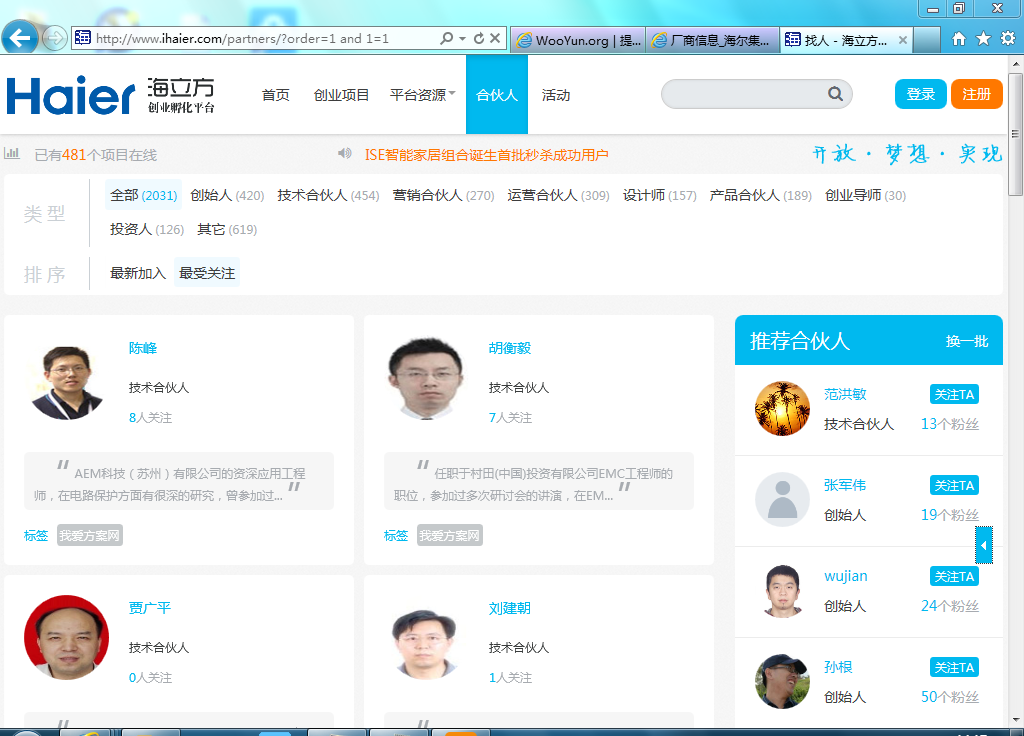Click the speaker announcement icon
The height and width of the screenshot is (736, 1024).
[x=345, y=153]
